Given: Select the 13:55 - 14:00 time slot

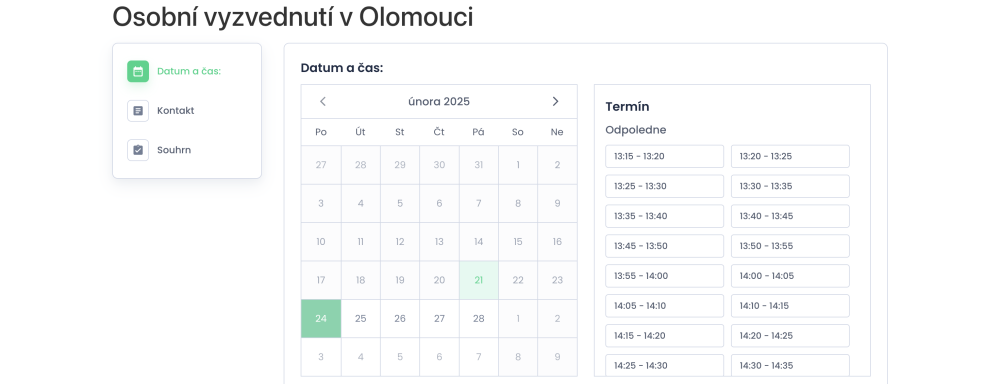Looking at the screenshot, I should click(x=665, y=276).
